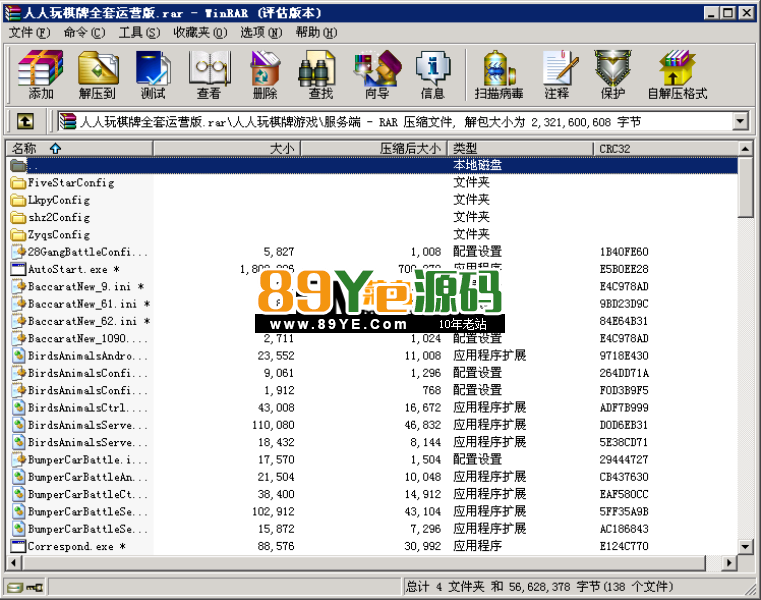
Task: Click the 添加 (Add) toolbar icon
Action: tap(41, 75)
